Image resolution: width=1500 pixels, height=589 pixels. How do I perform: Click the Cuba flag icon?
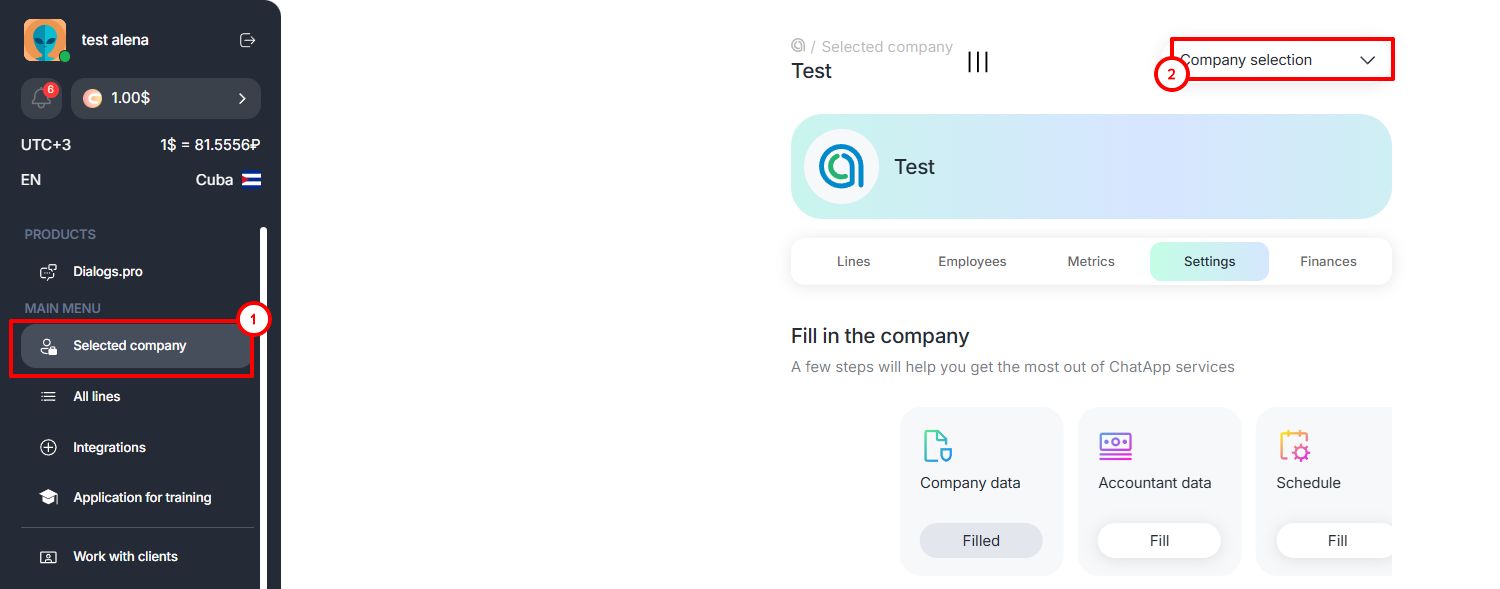click(251, 180)
